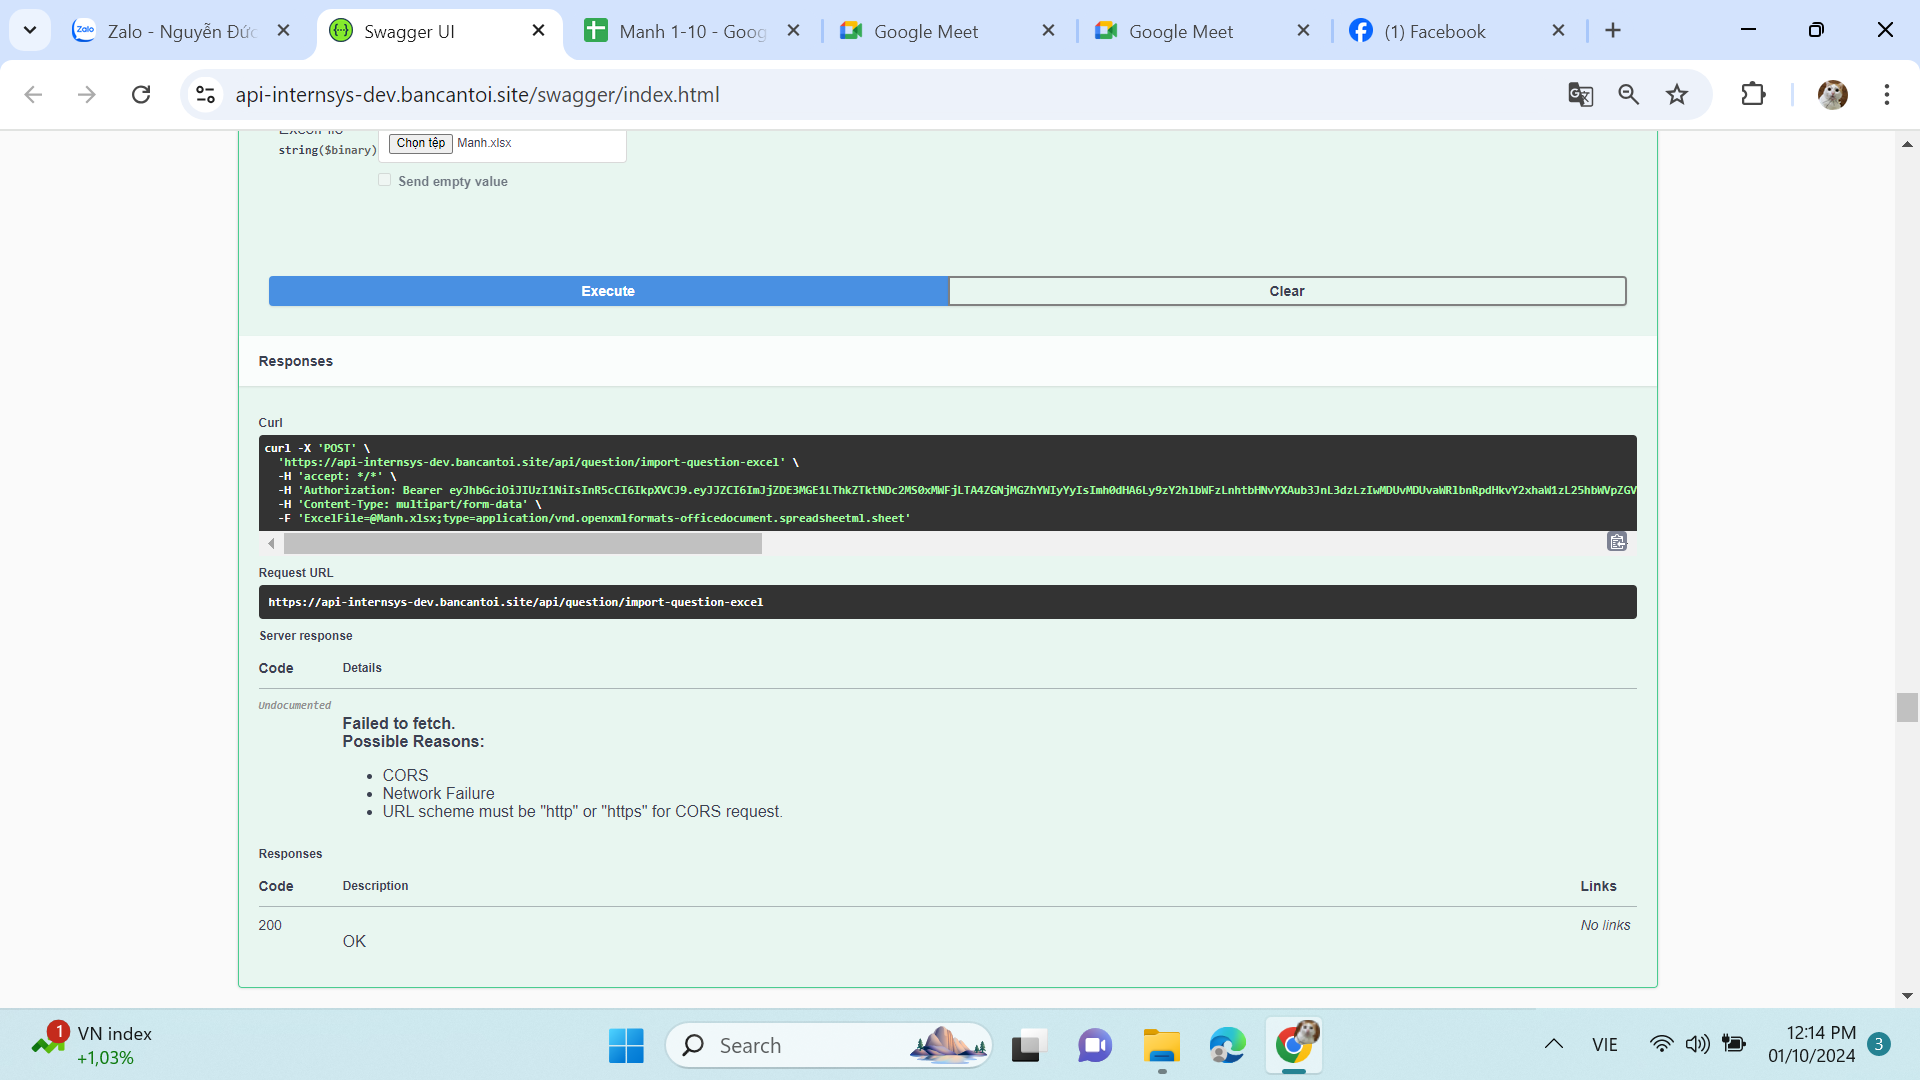The width and height of the screenshot is (1920, 1080).
Task: Copy the curl command to clipboard
Action: click(1617, 542)
